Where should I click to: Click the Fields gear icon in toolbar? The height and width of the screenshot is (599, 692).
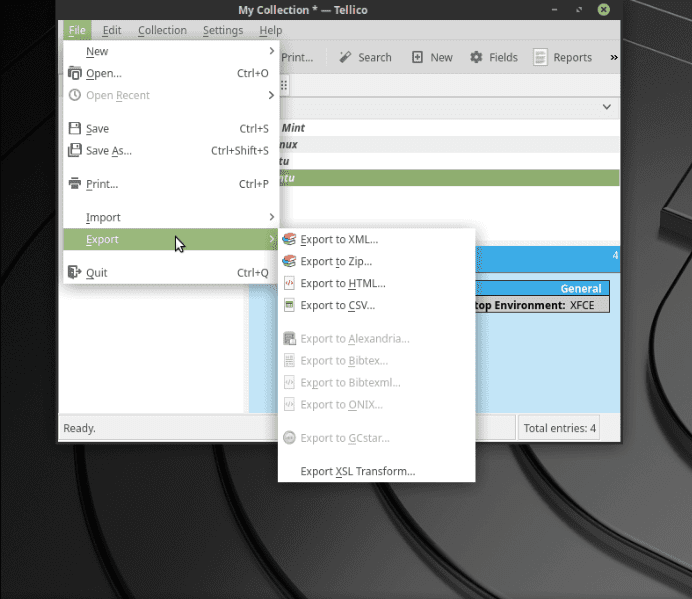476,57
